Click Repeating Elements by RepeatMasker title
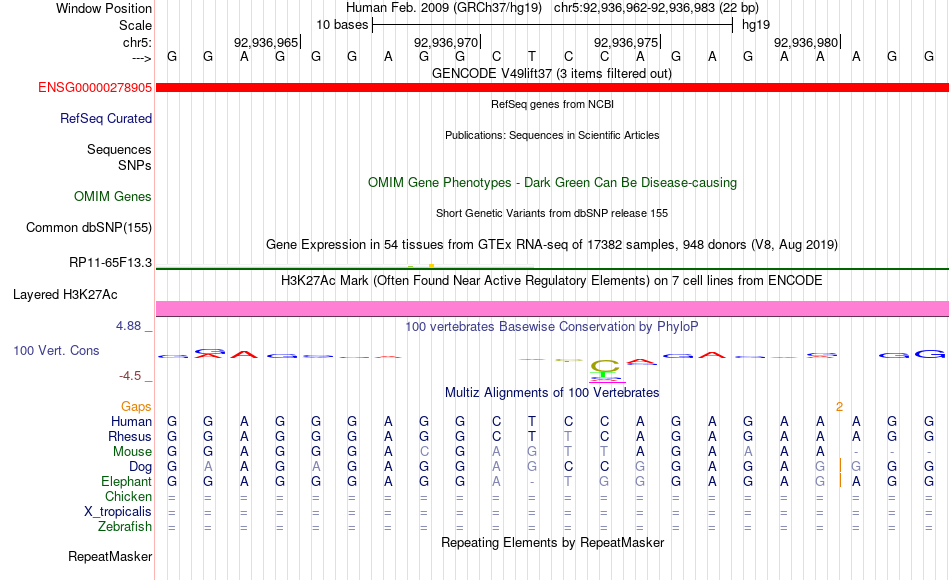950x580 pixels. 552,543
